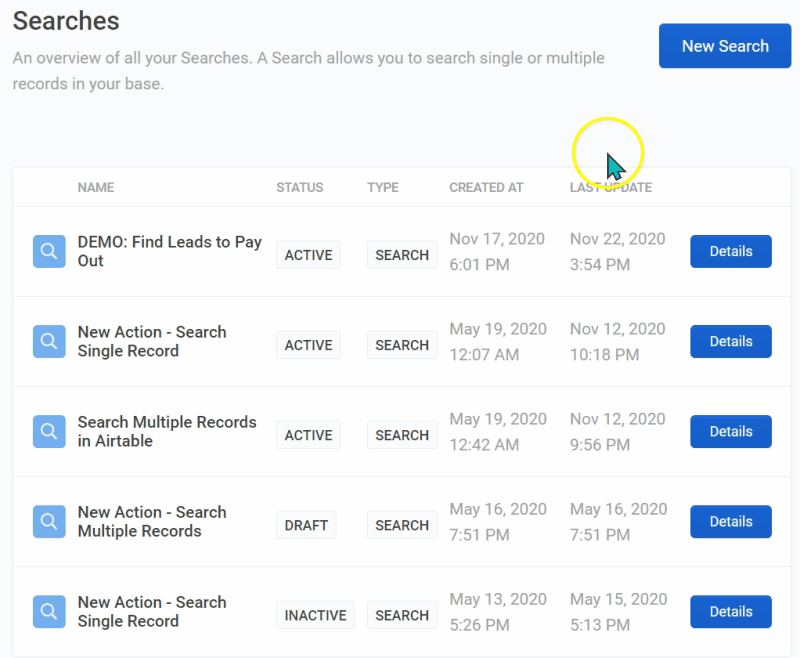Viewport: 800px width, 658px height.
Task: Click the LAST UPDATE column header
Action: coord(610,187)
